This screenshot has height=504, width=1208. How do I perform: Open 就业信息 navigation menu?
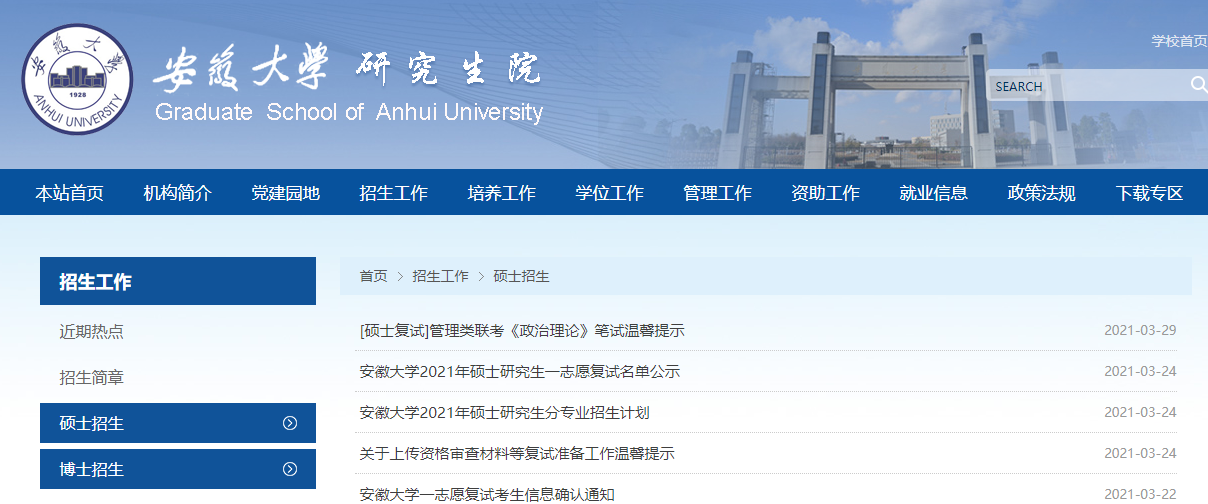click(x=933, y=193)
